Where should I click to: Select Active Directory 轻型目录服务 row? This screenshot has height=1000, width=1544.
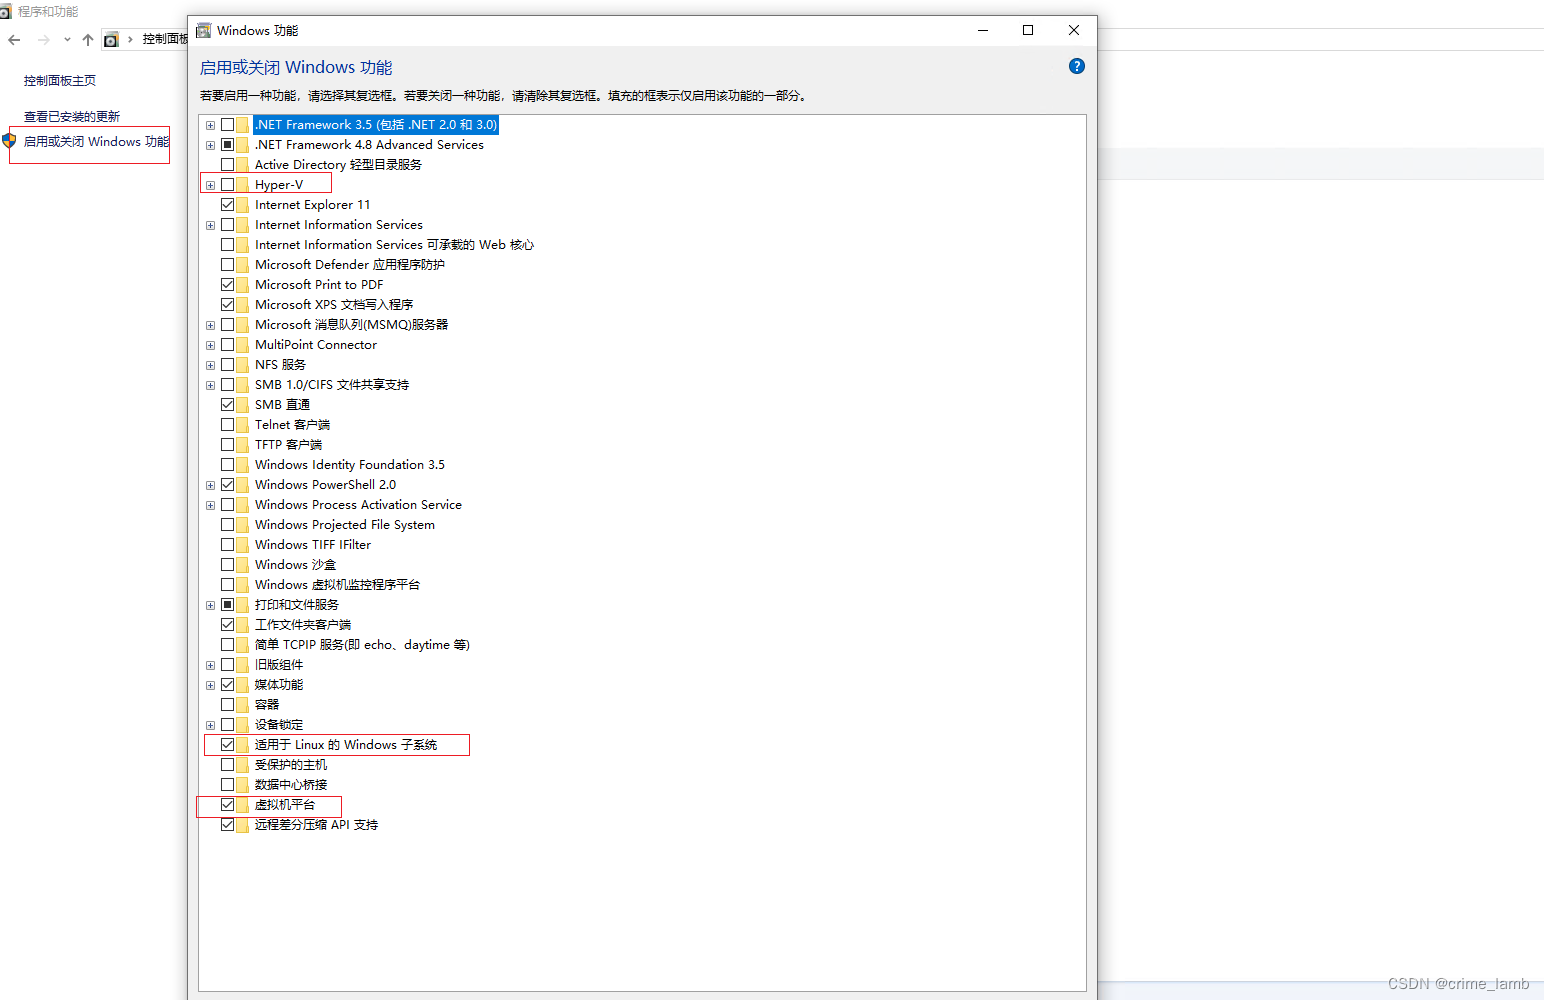[x=338, y=165]
